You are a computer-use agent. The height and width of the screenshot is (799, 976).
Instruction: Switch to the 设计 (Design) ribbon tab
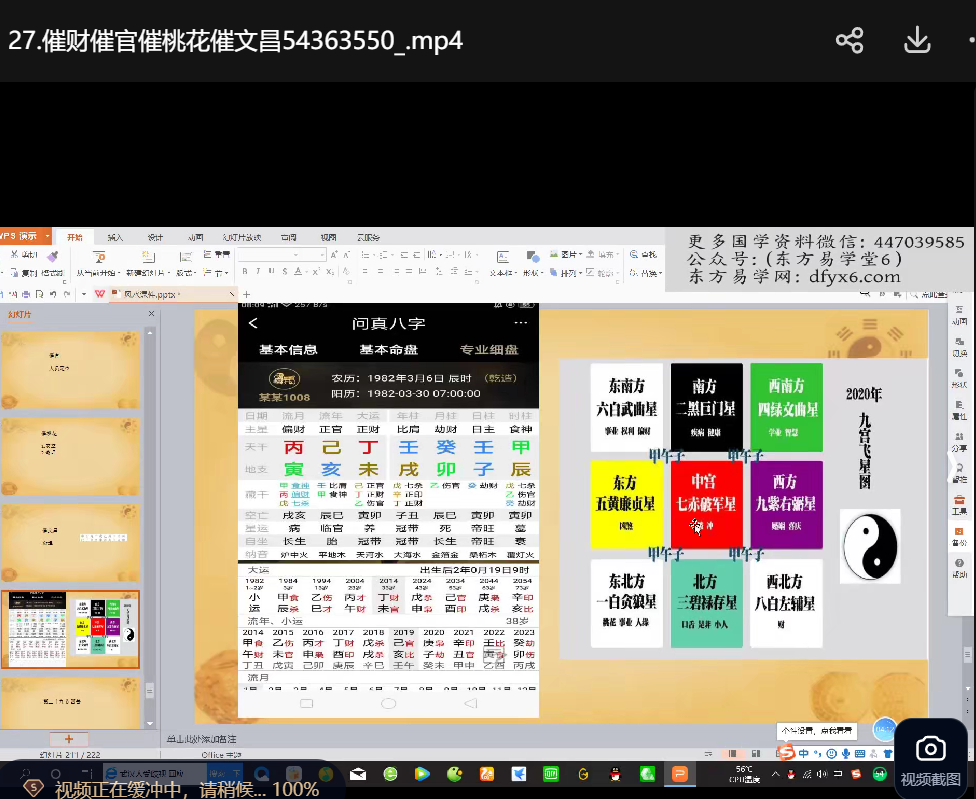155,237
